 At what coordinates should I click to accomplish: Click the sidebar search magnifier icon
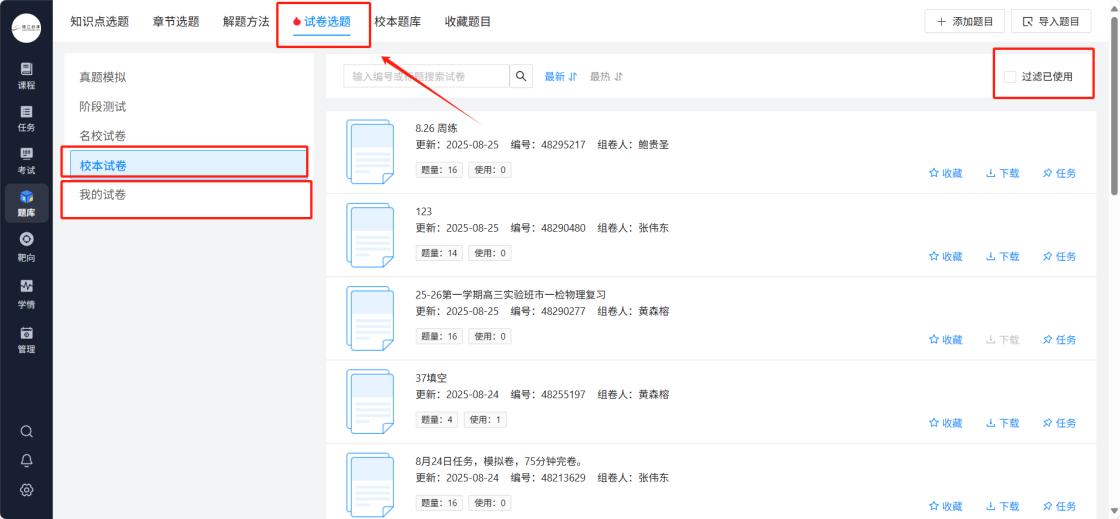pos(26,431)
